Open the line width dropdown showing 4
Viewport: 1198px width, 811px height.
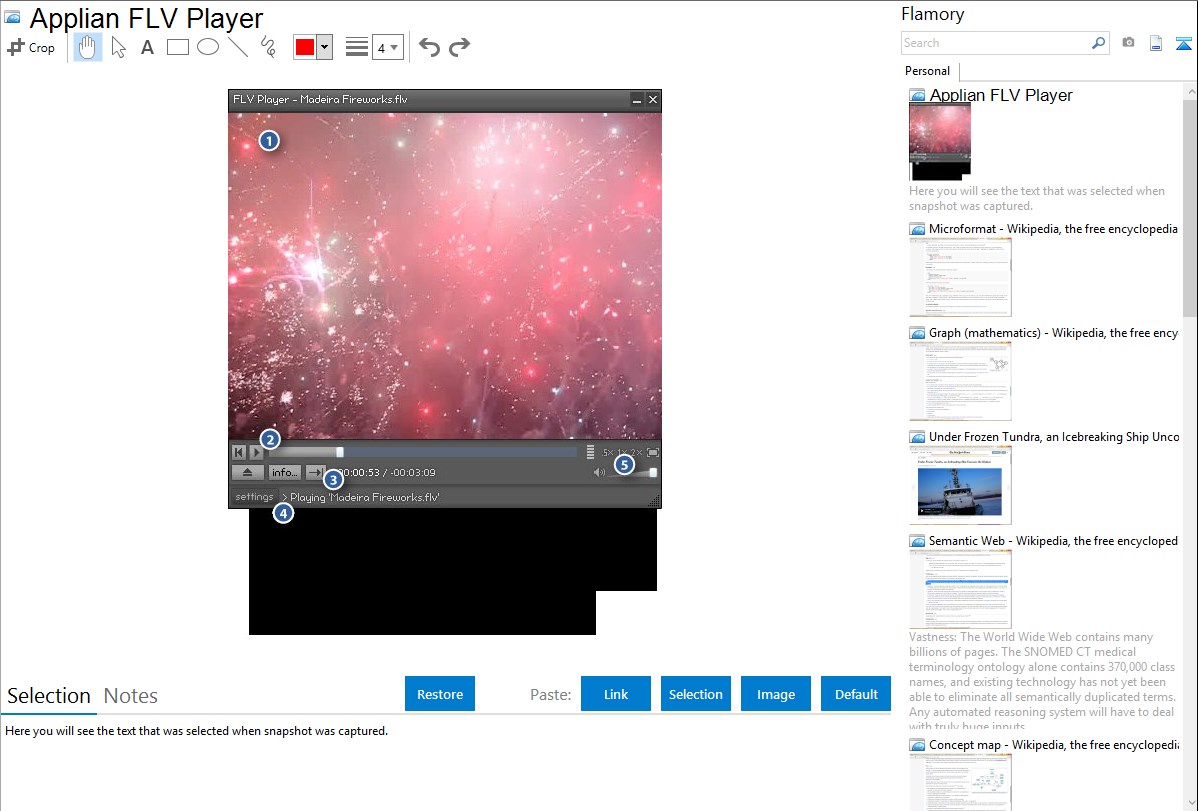387,48
